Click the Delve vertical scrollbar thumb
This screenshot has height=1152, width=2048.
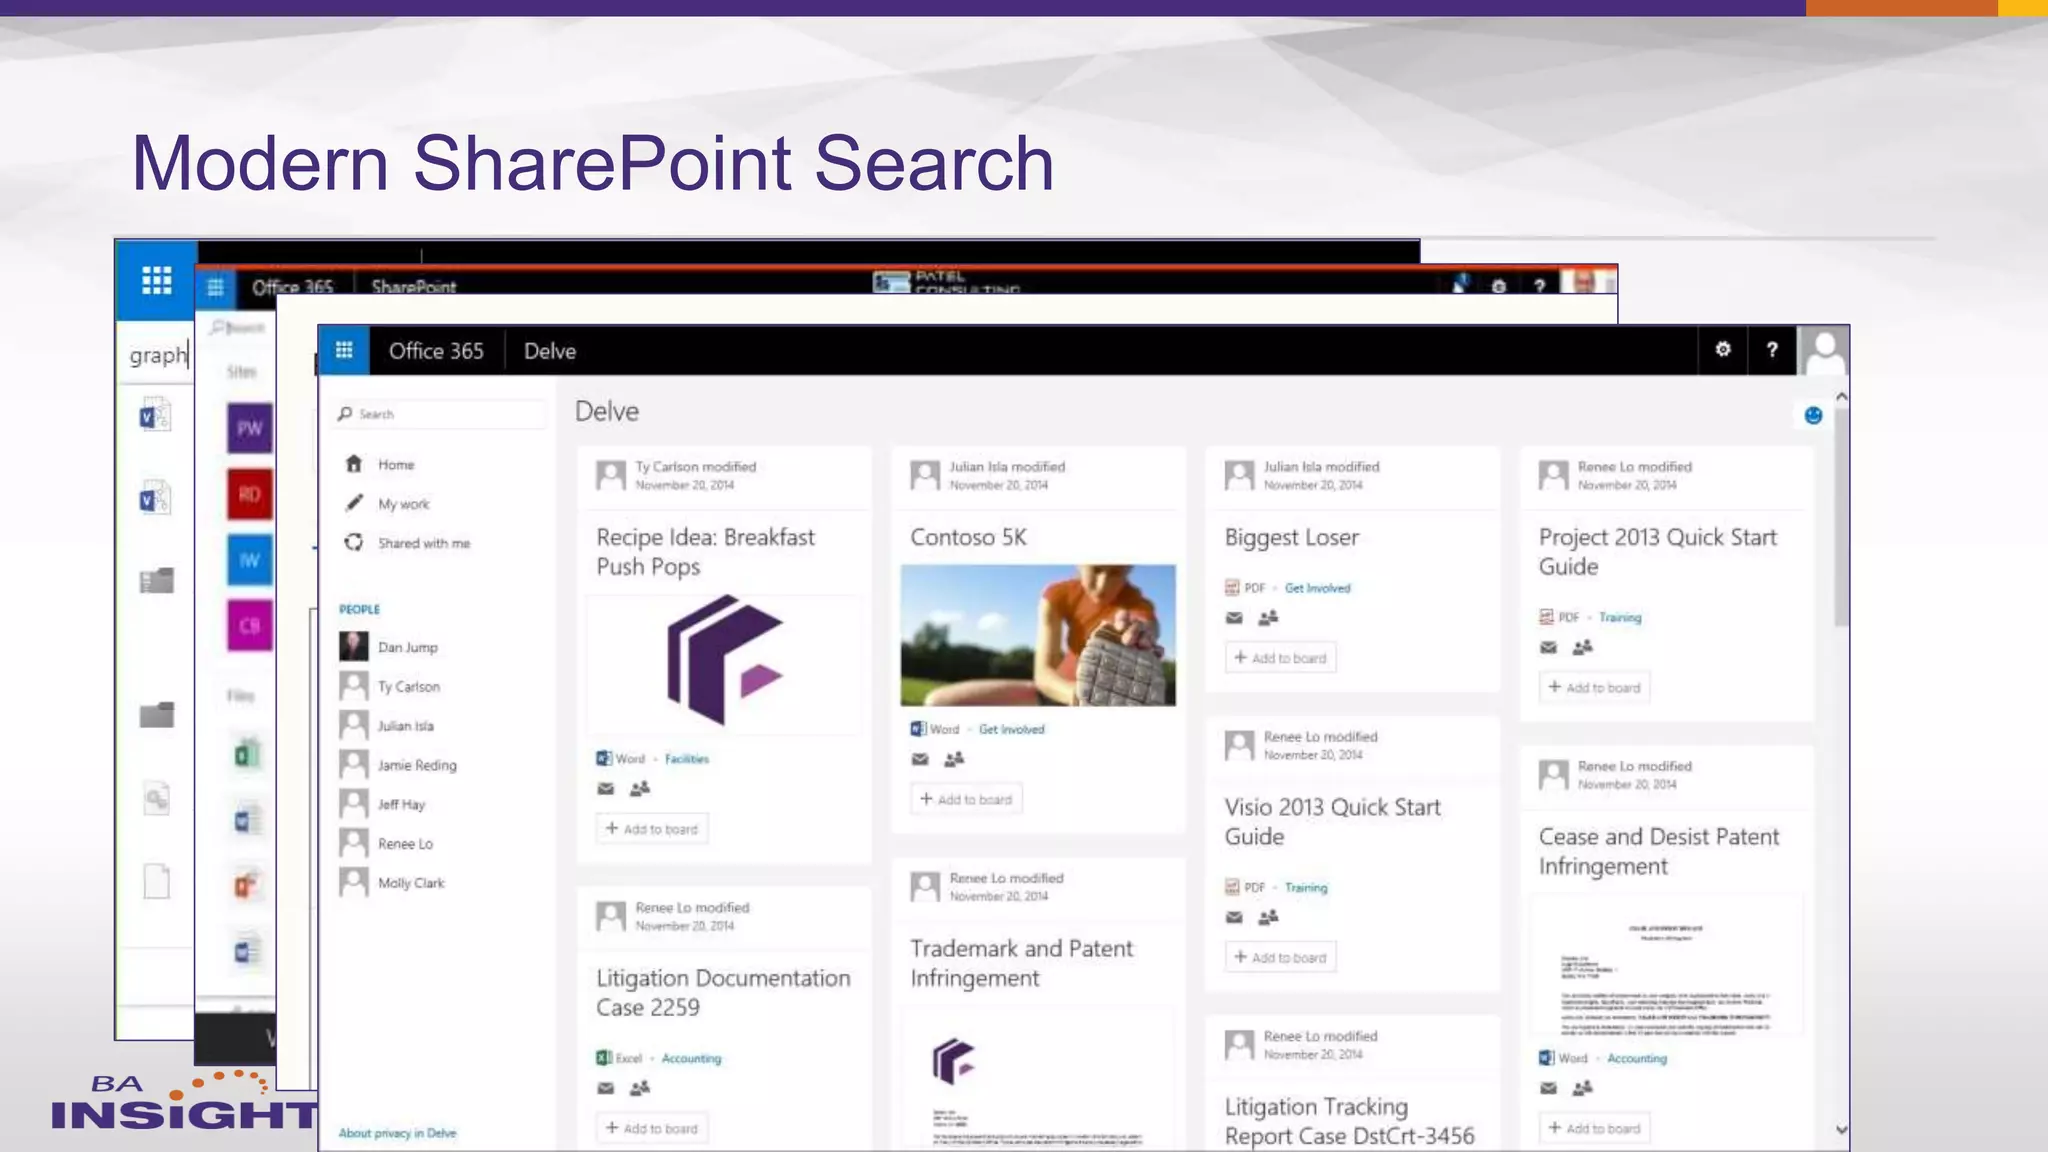(1841, 517)
